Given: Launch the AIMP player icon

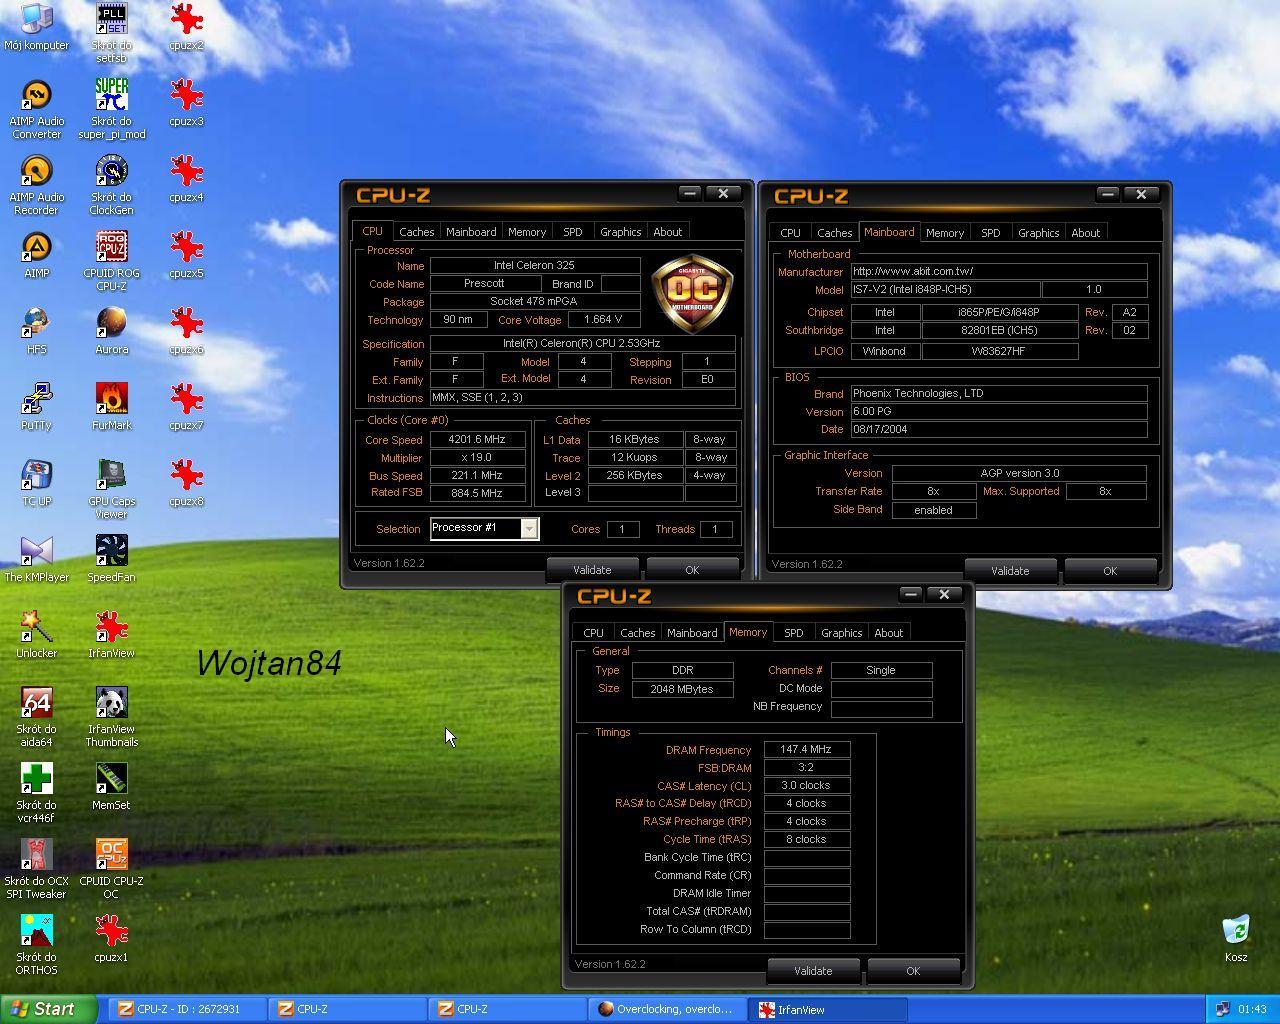Looking at the screenshot, I should point(36,255).
